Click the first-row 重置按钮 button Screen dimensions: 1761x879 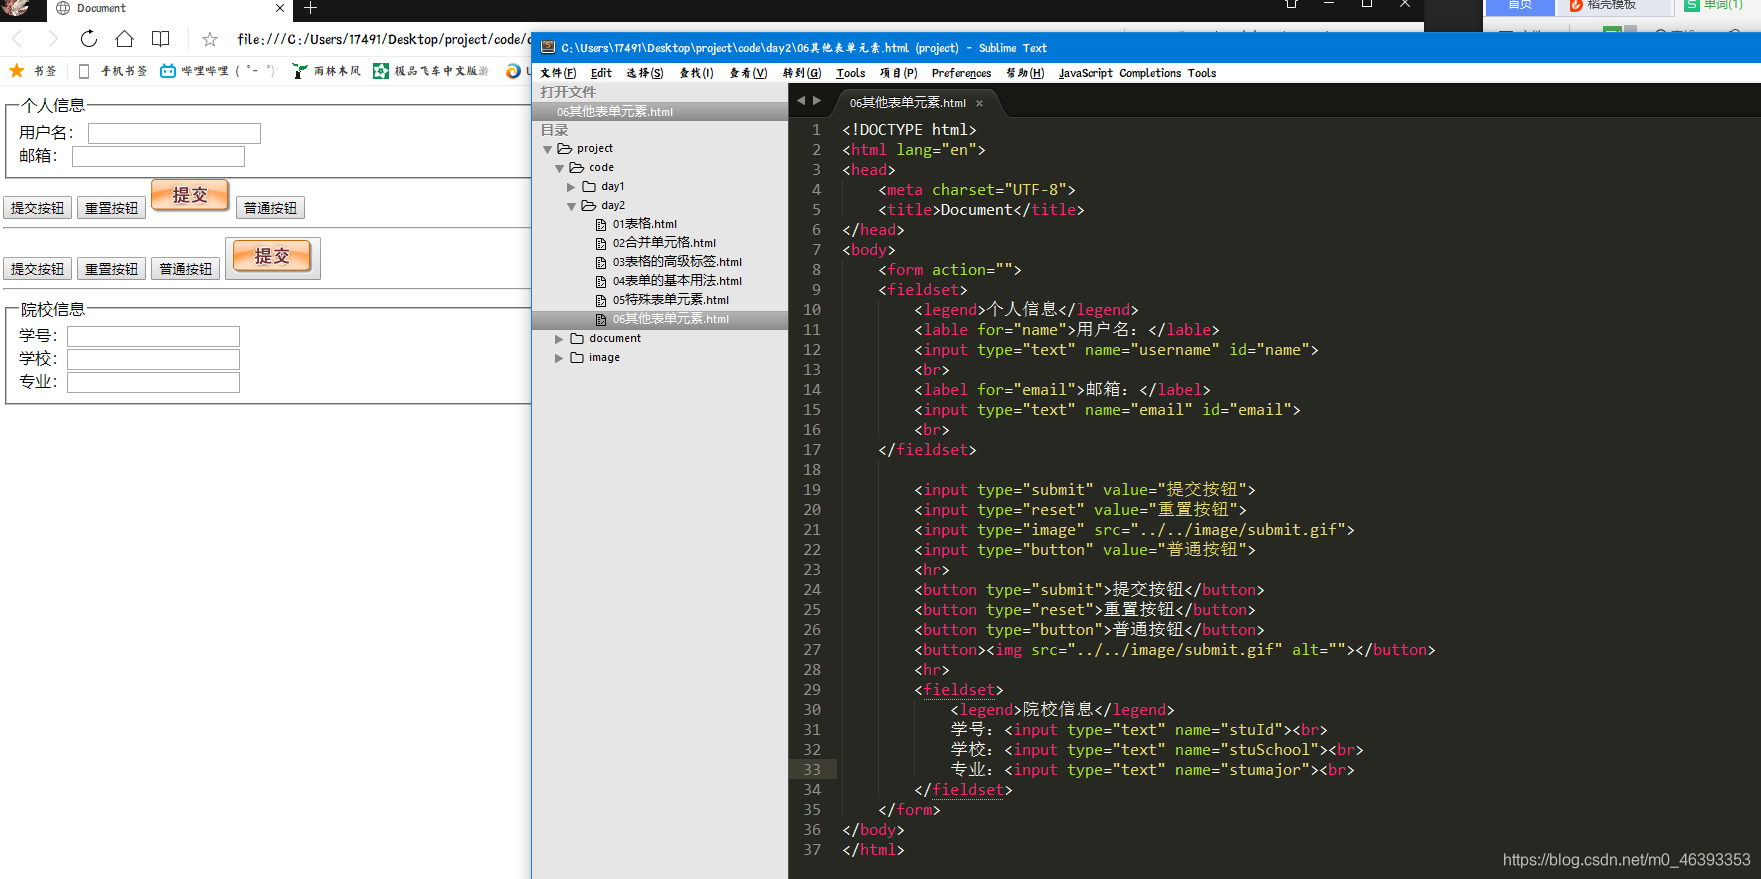coord(111,208)
